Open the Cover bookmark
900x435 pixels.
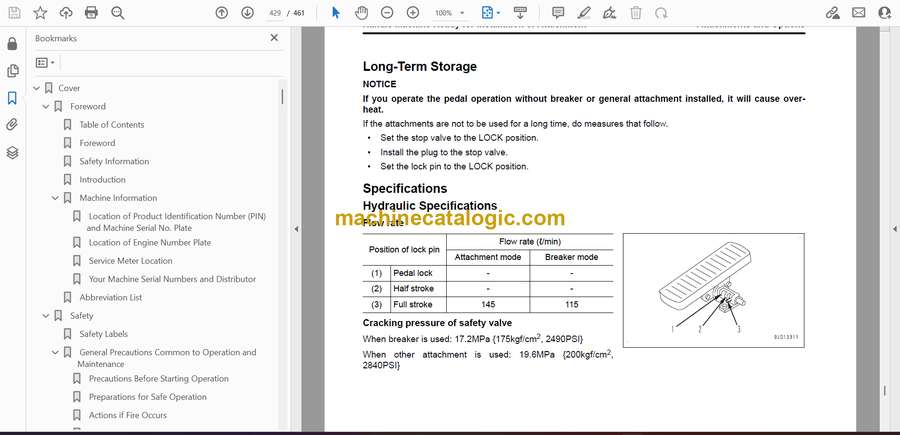click(69, 88)
